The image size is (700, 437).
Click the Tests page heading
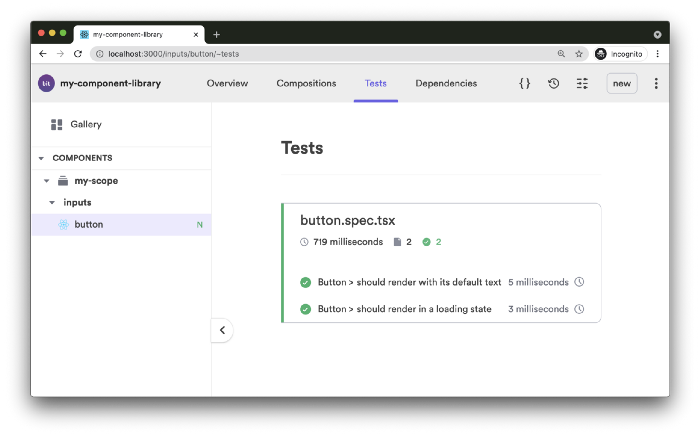[x=302, y=148]
